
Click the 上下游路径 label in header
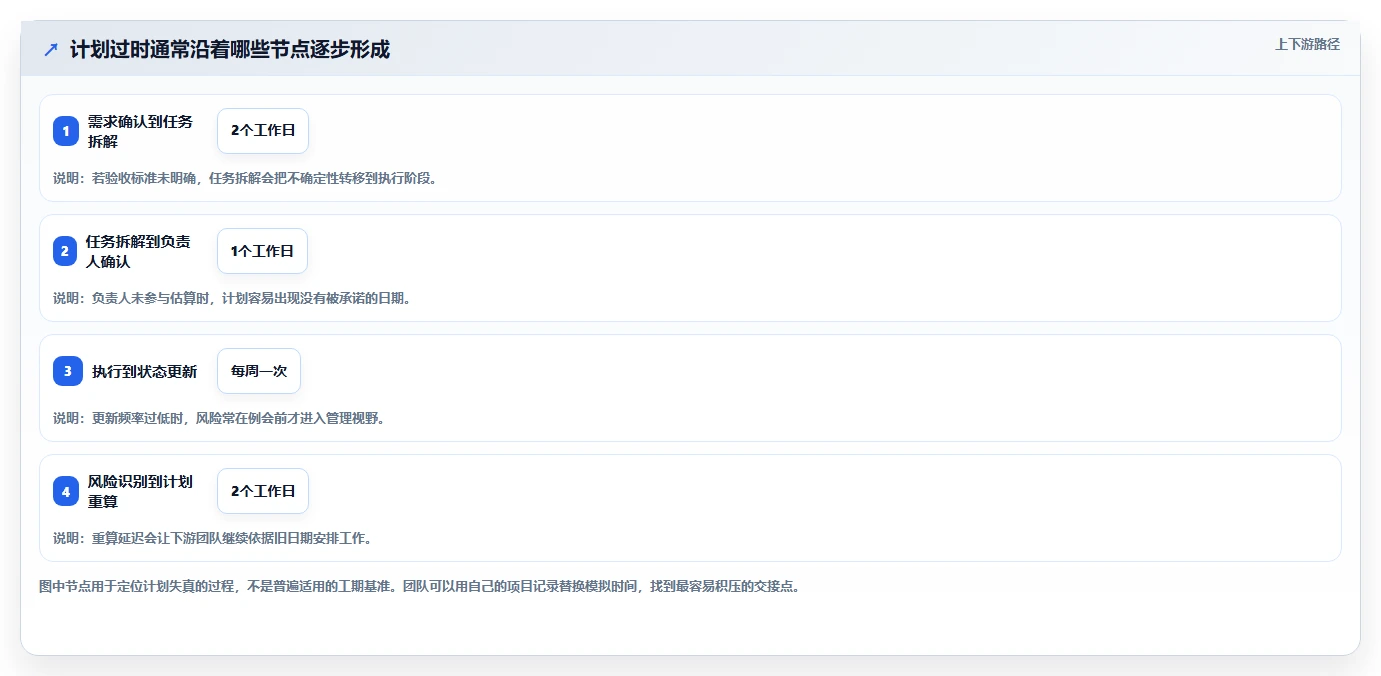pos(1307,44)
